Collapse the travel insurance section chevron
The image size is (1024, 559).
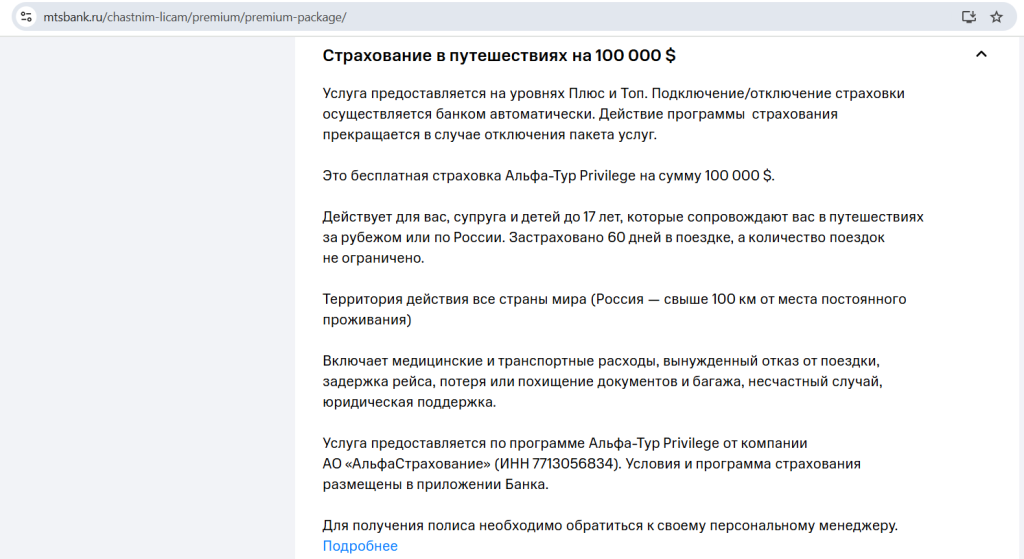(981, 55)
